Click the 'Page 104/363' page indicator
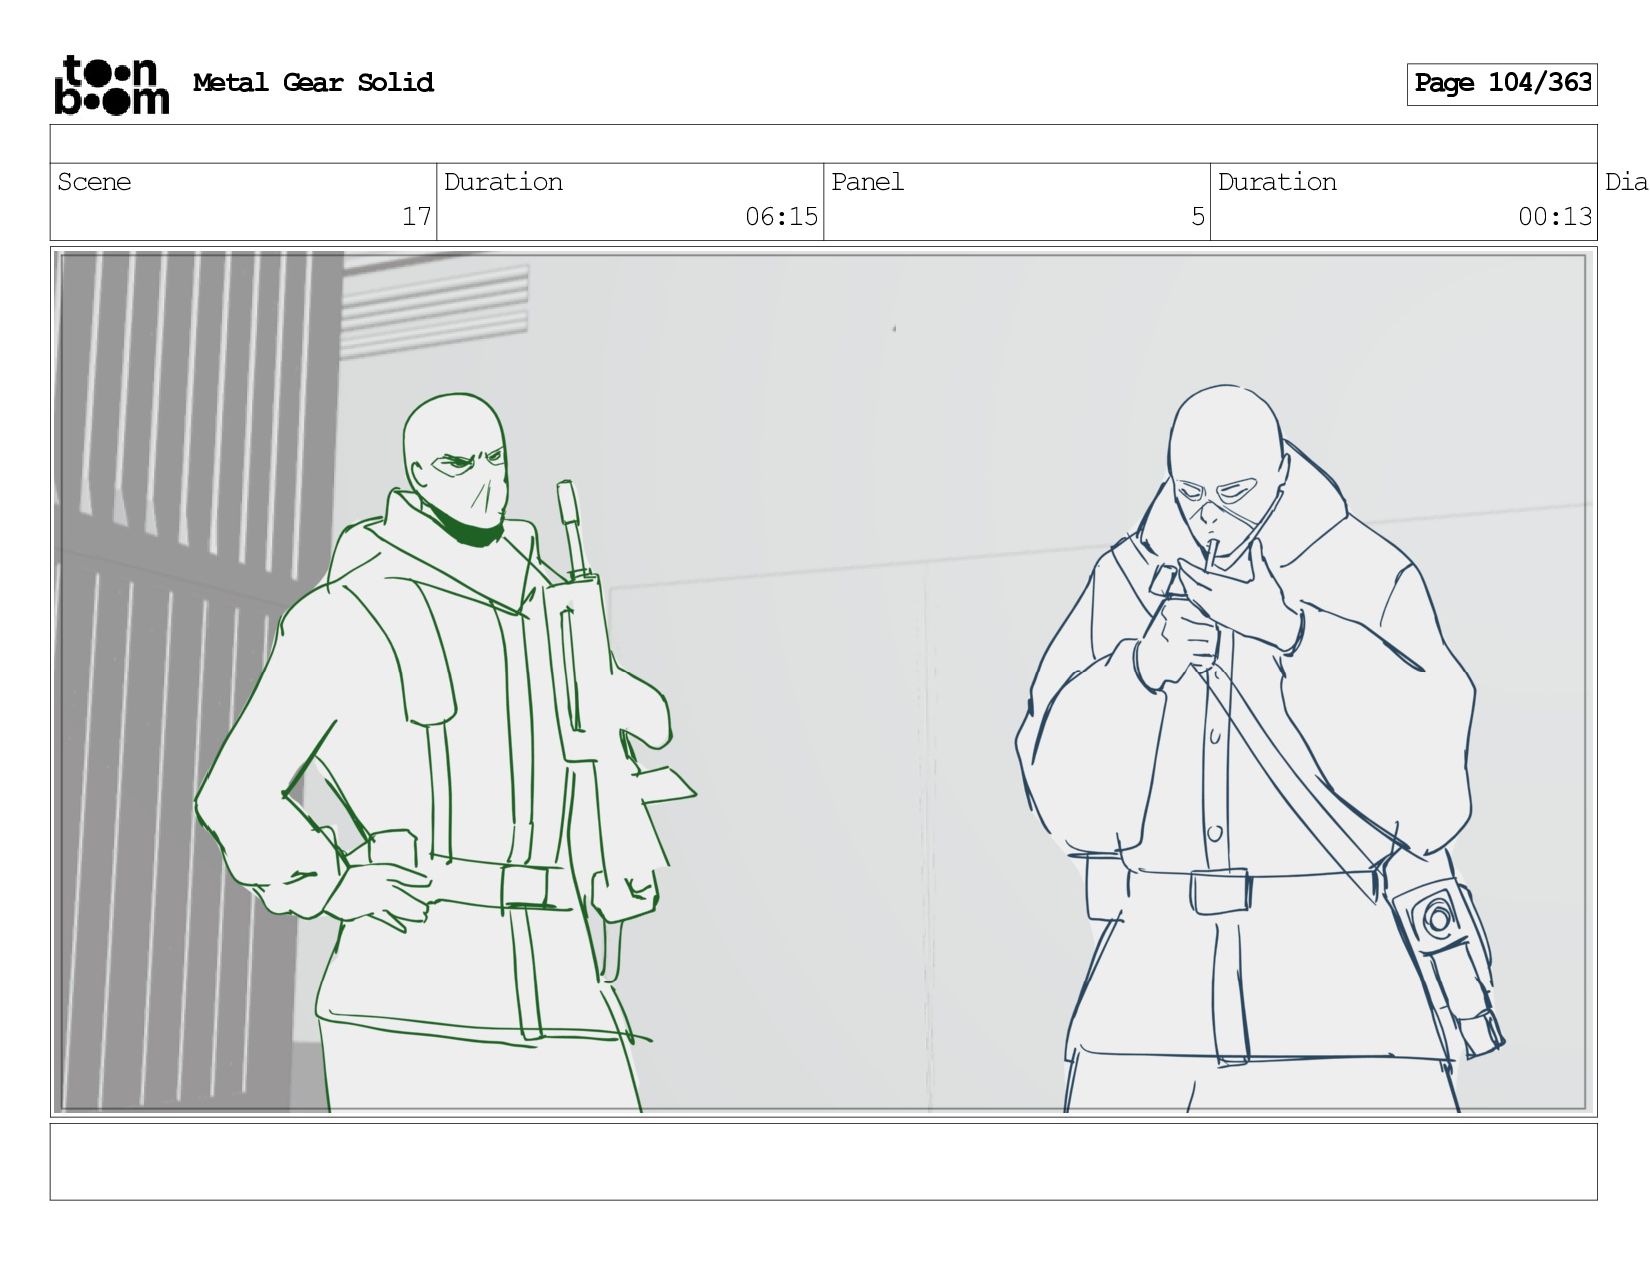 tap(1502, 84)
